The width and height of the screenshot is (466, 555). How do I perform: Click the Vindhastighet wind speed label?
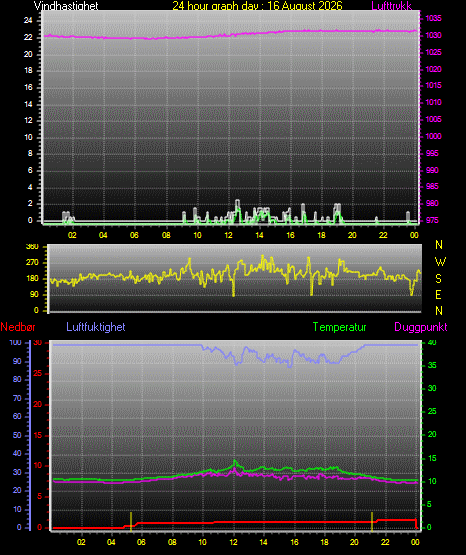pos(66,6)
